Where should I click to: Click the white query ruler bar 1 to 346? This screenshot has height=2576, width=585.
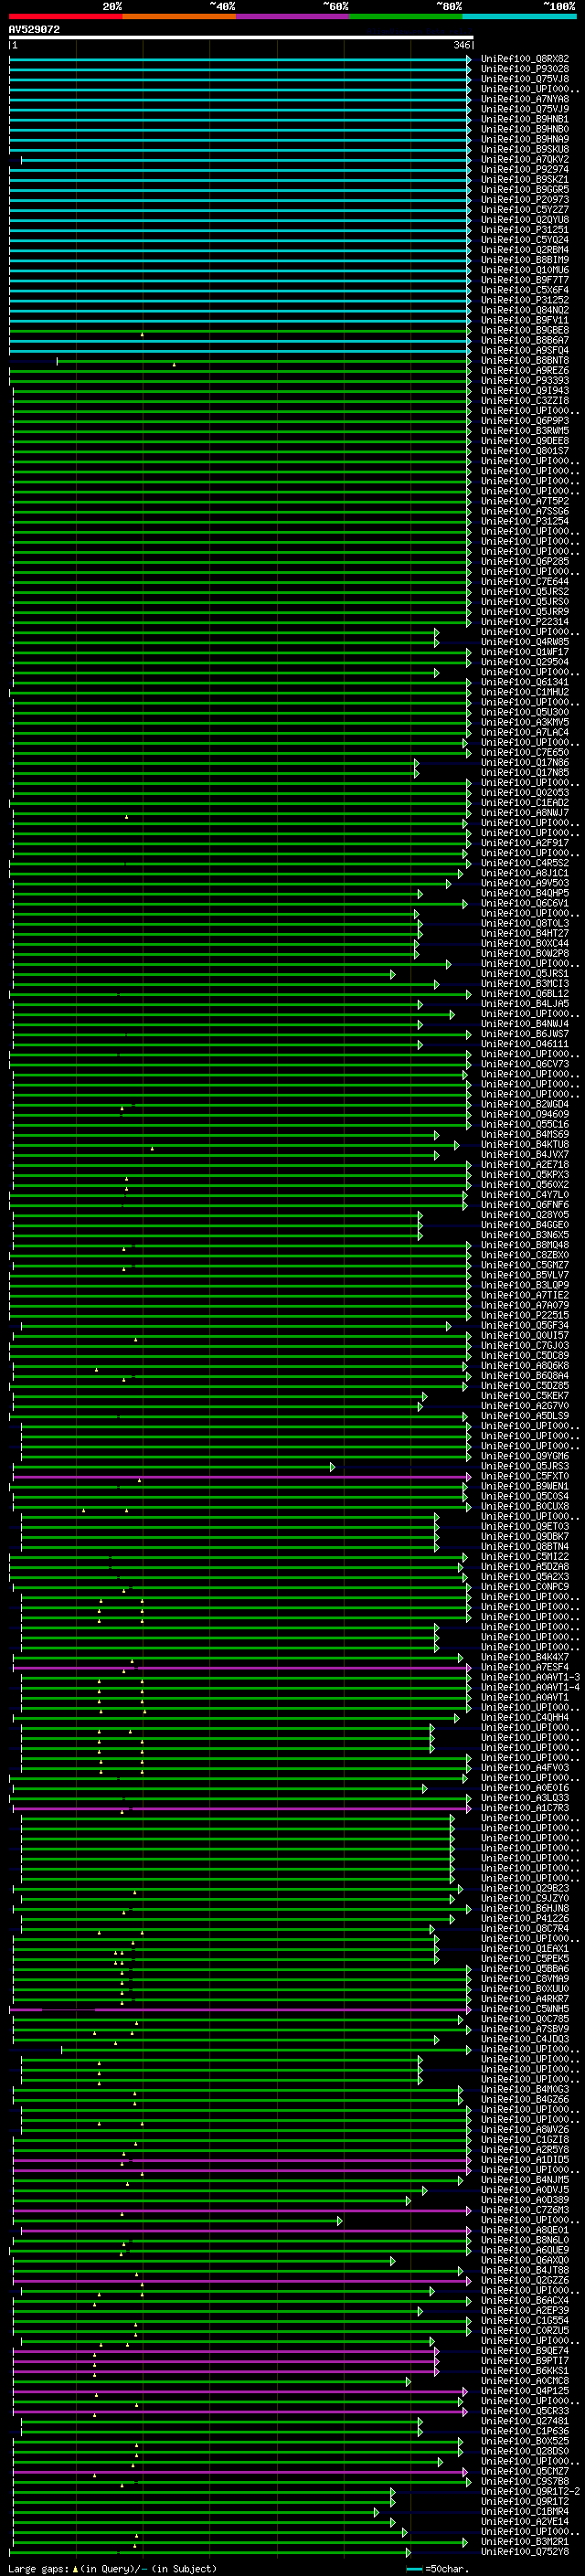tap(241, 37)
